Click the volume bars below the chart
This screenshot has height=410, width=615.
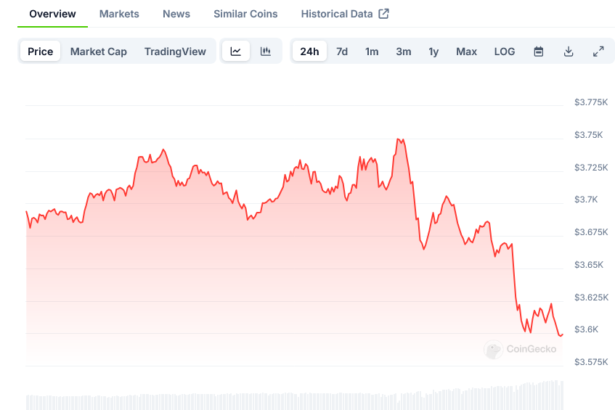pos(300,398)
